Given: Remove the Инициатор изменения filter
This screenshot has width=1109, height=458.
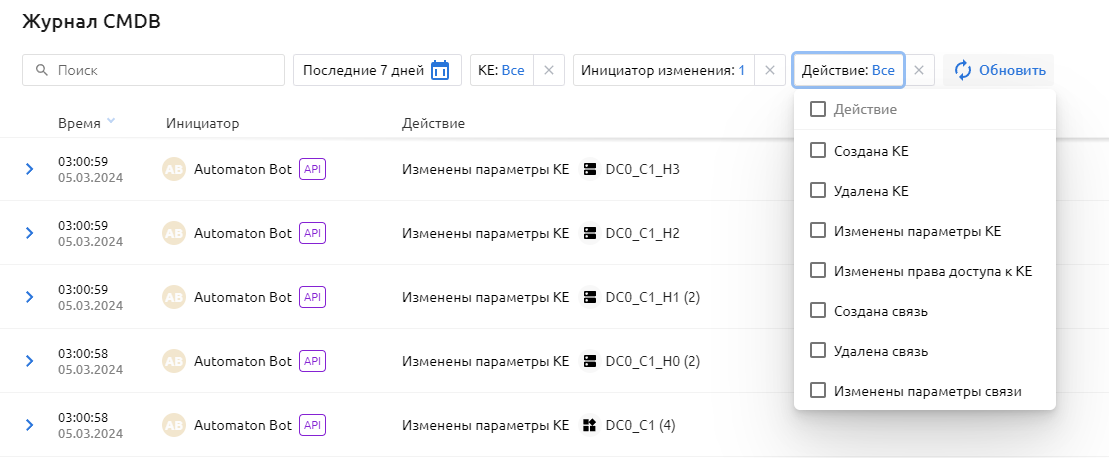Looking at the screenshot, I should (769, 70).
